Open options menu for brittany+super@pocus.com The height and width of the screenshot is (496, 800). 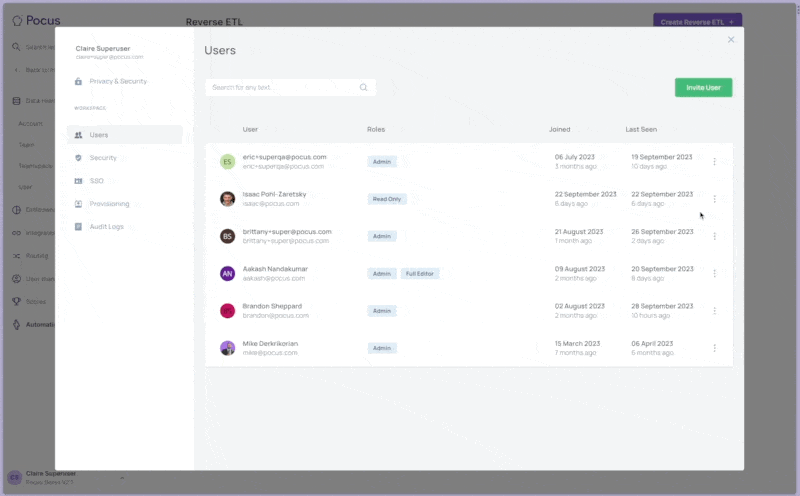714,236
